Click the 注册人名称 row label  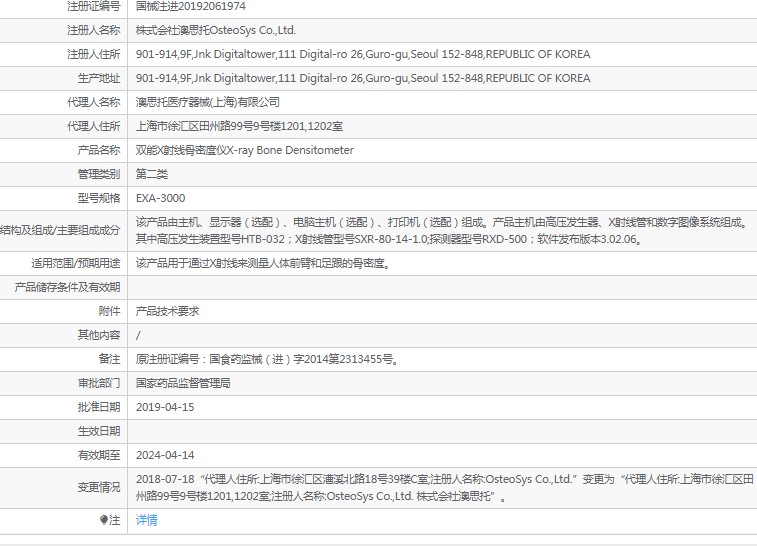tap(93, 30)
